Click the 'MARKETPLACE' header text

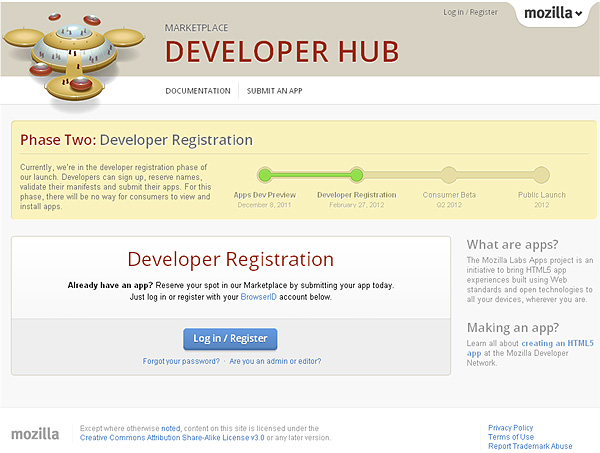(196, 28)
